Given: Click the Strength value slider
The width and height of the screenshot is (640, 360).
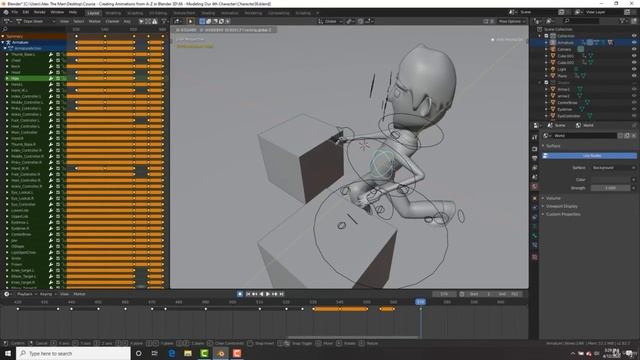Looking at the screenshot, I should [x=611, y=188].
